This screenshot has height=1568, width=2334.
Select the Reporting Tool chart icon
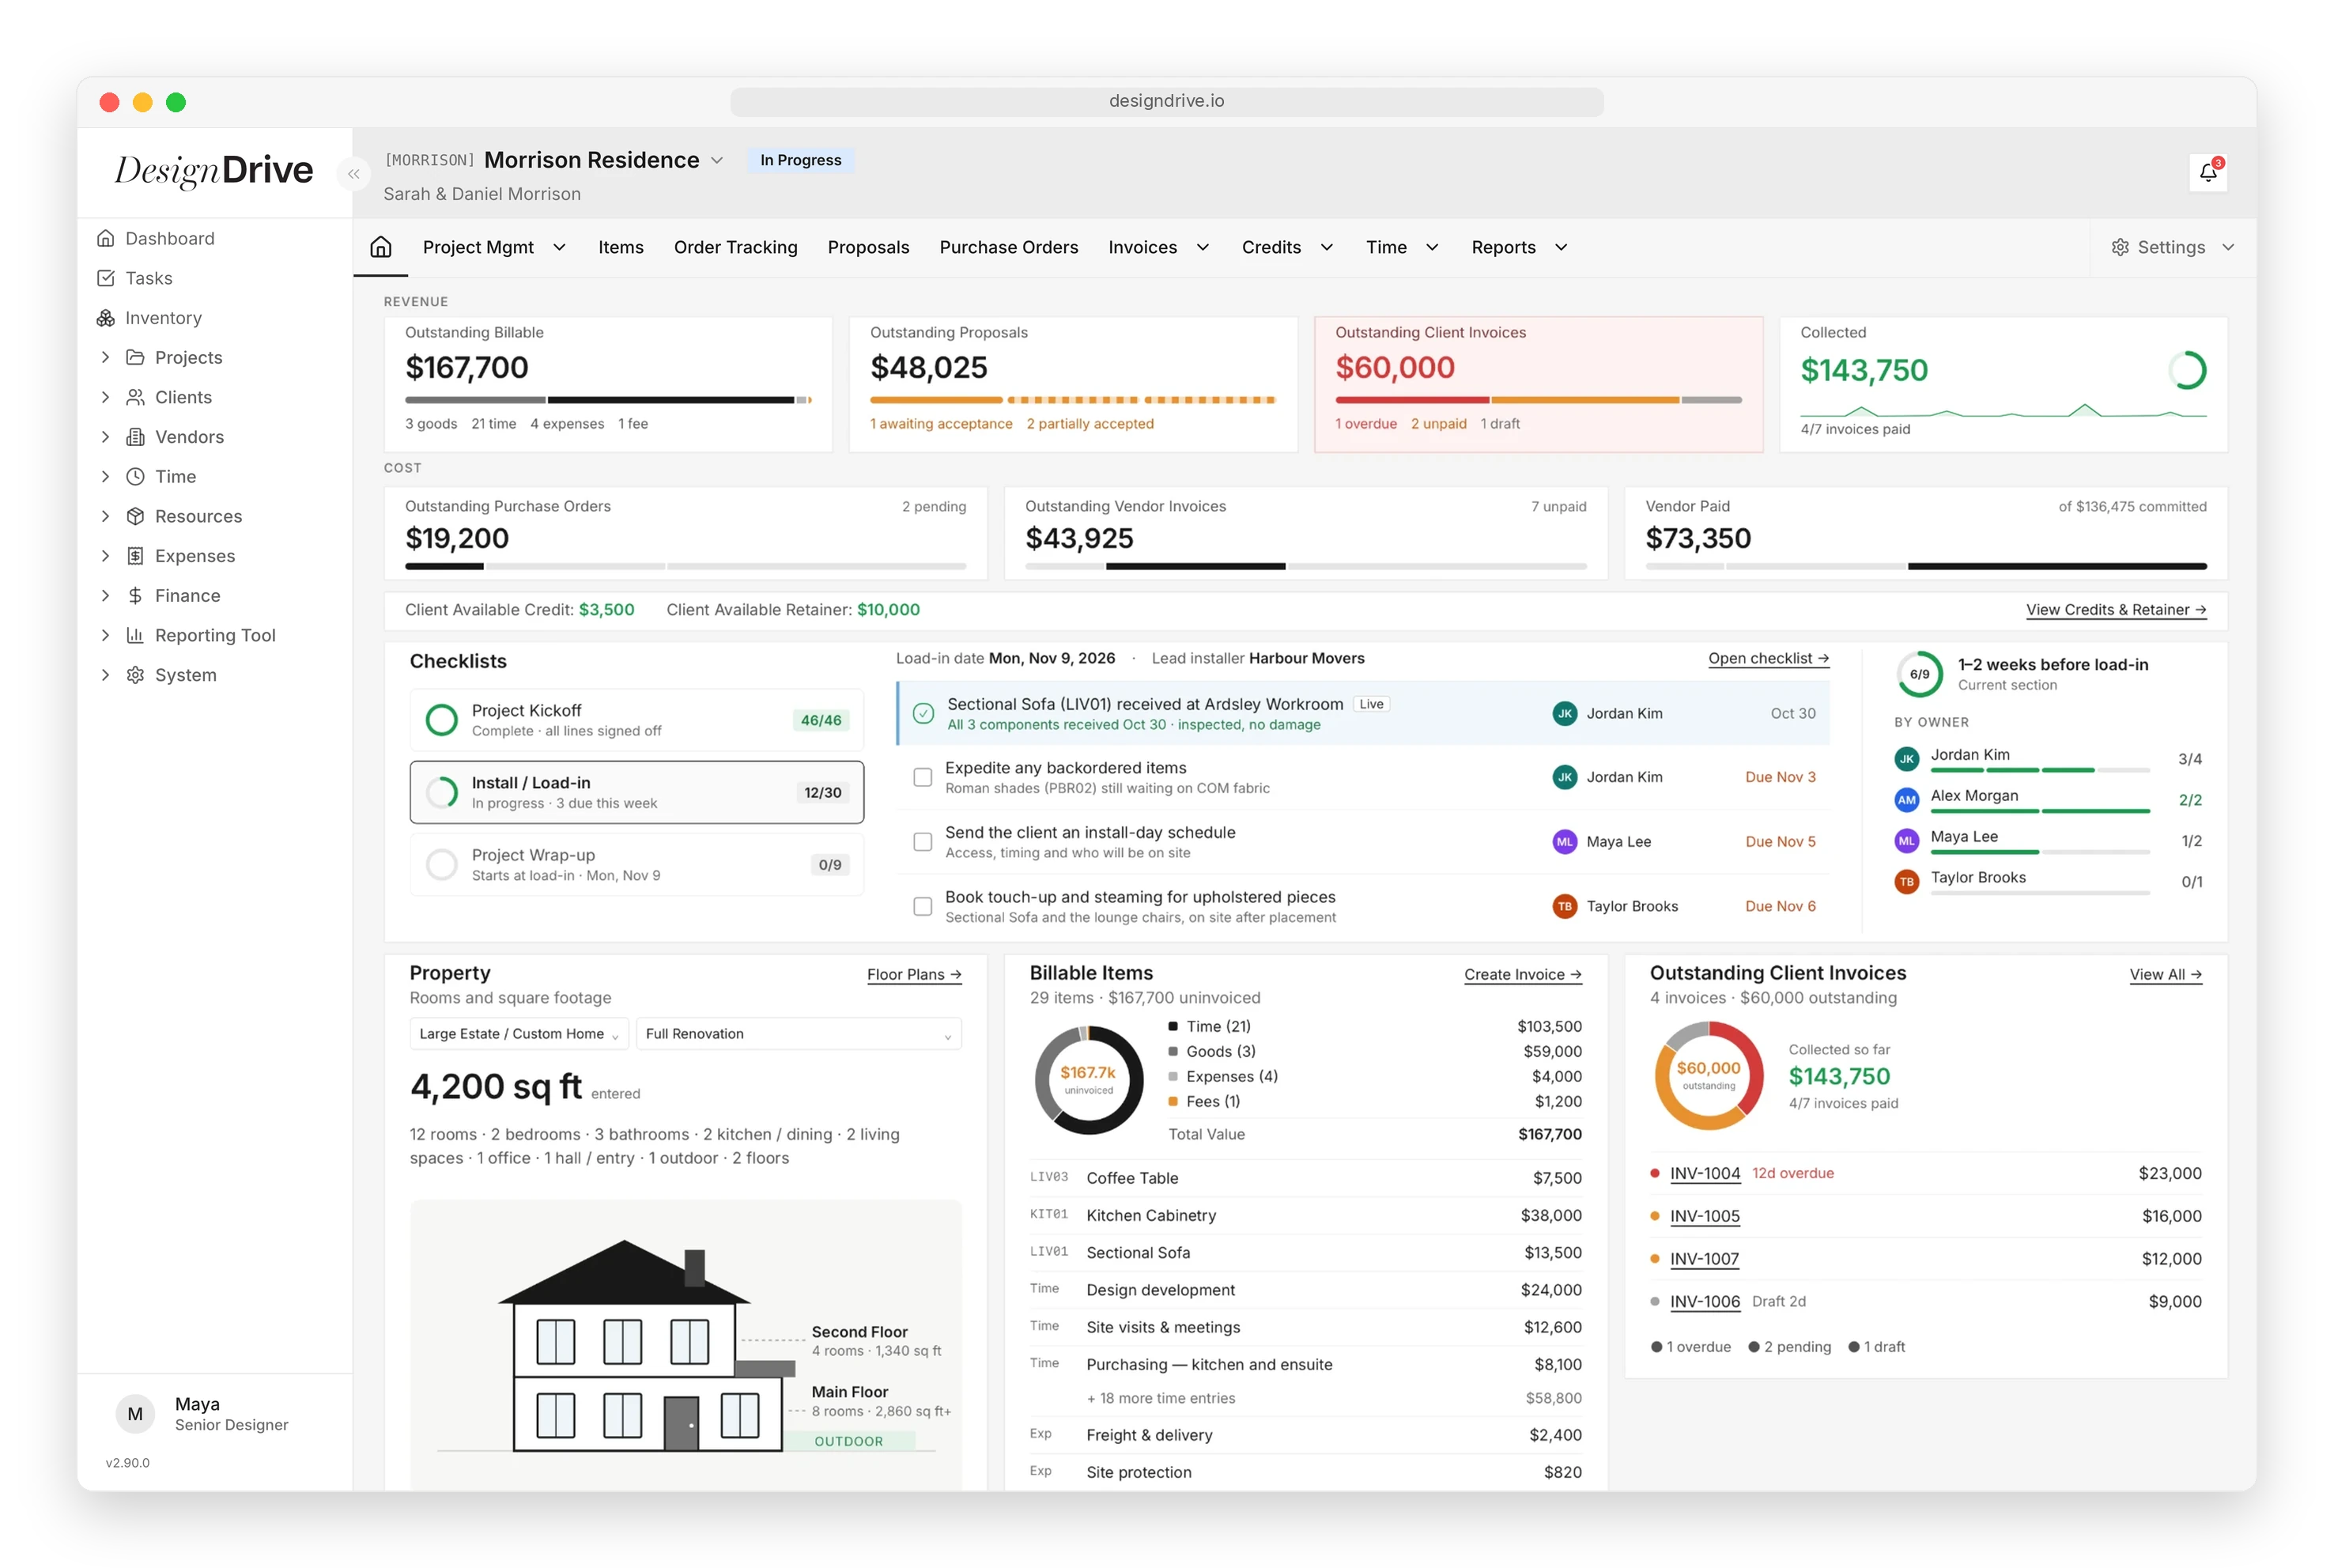[135, 635]
